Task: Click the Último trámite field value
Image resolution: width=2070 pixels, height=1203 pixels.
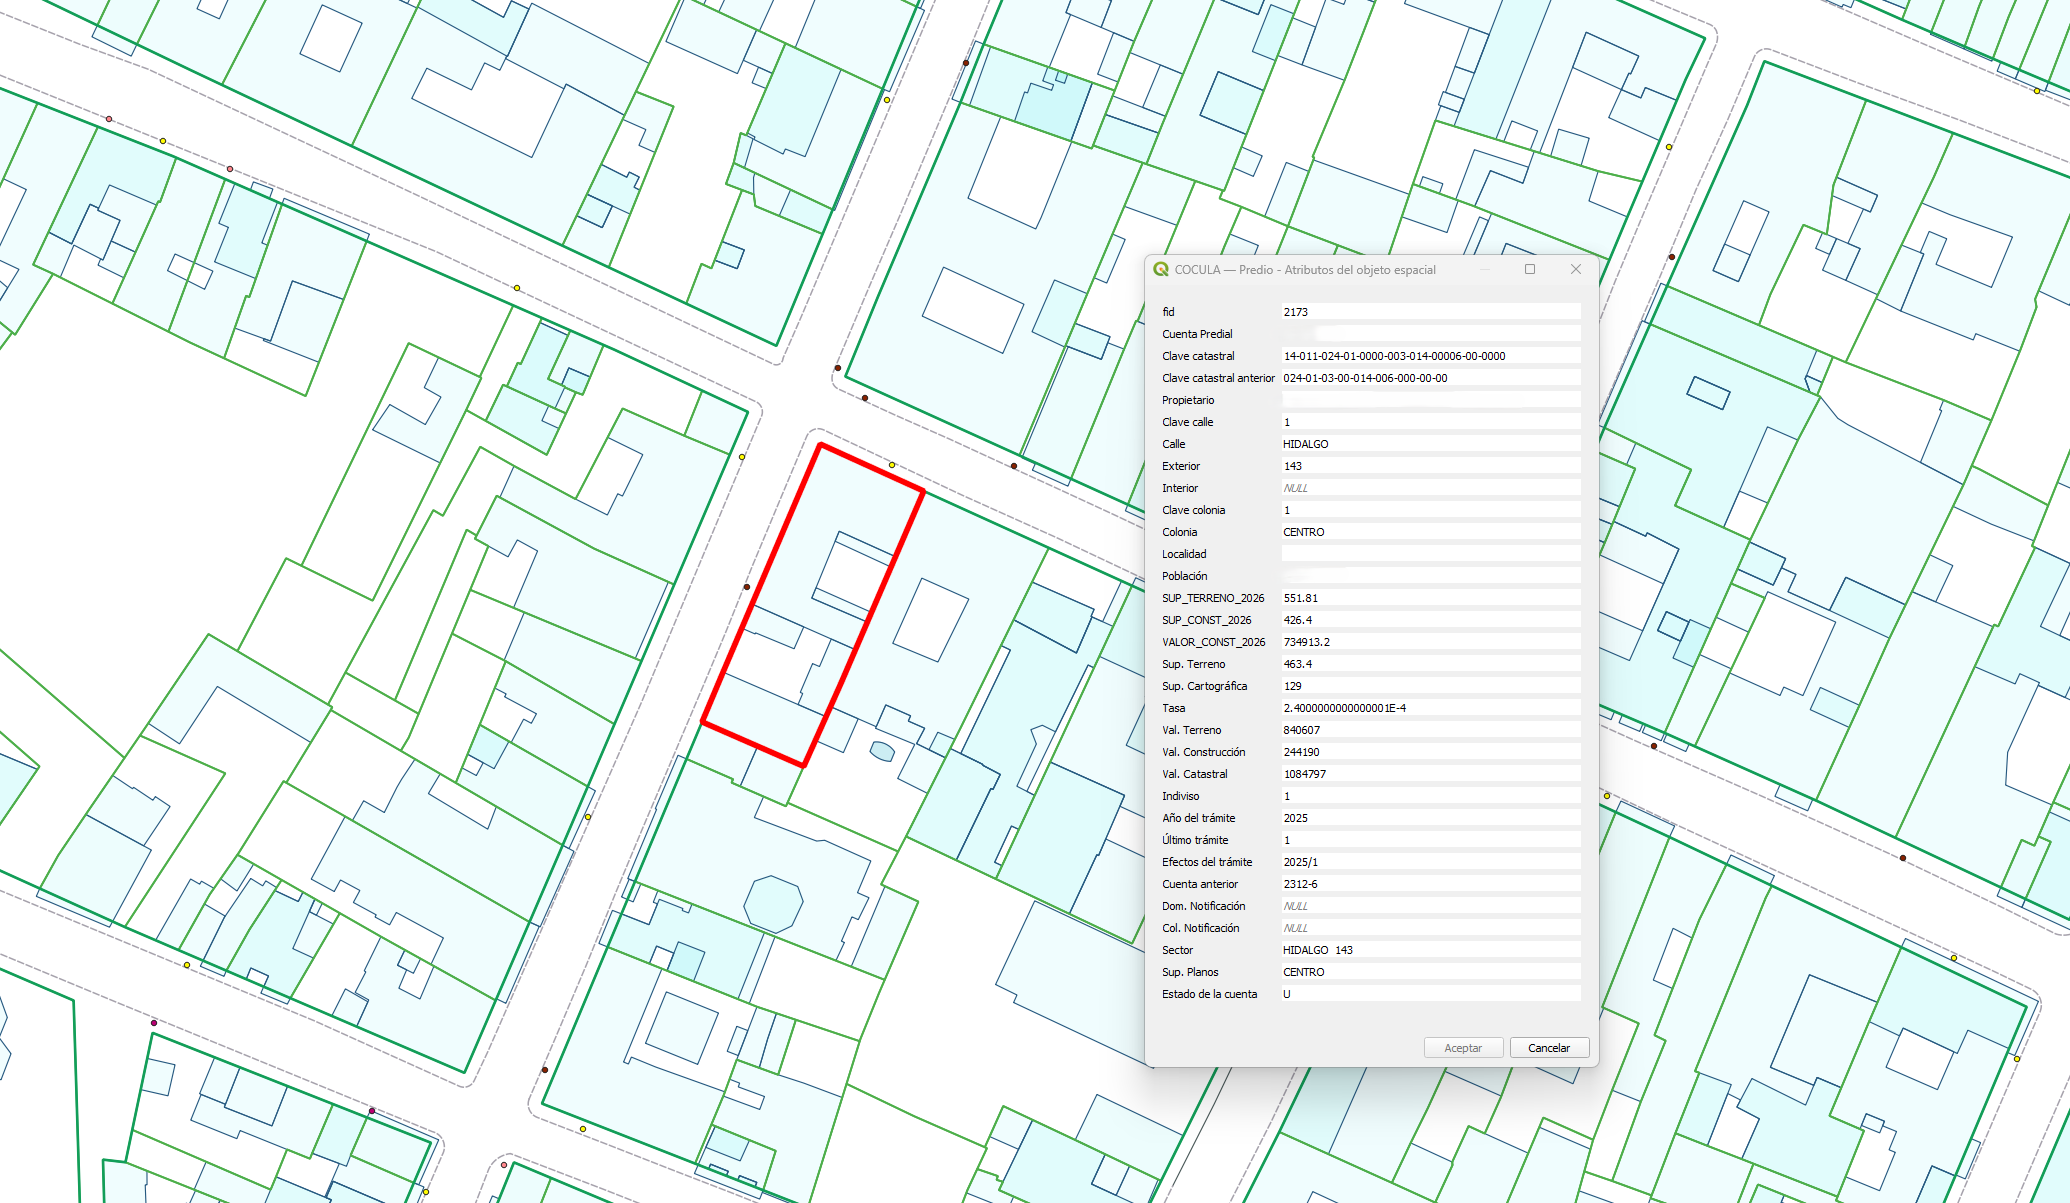Action: 1430,840
